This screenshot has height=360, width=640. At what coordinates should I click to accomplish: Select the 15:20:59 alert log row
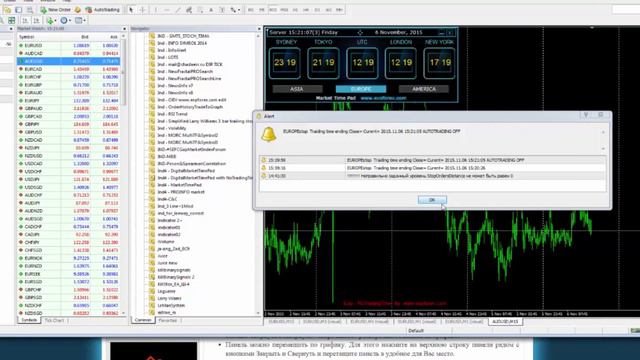[x=432, y=160]
